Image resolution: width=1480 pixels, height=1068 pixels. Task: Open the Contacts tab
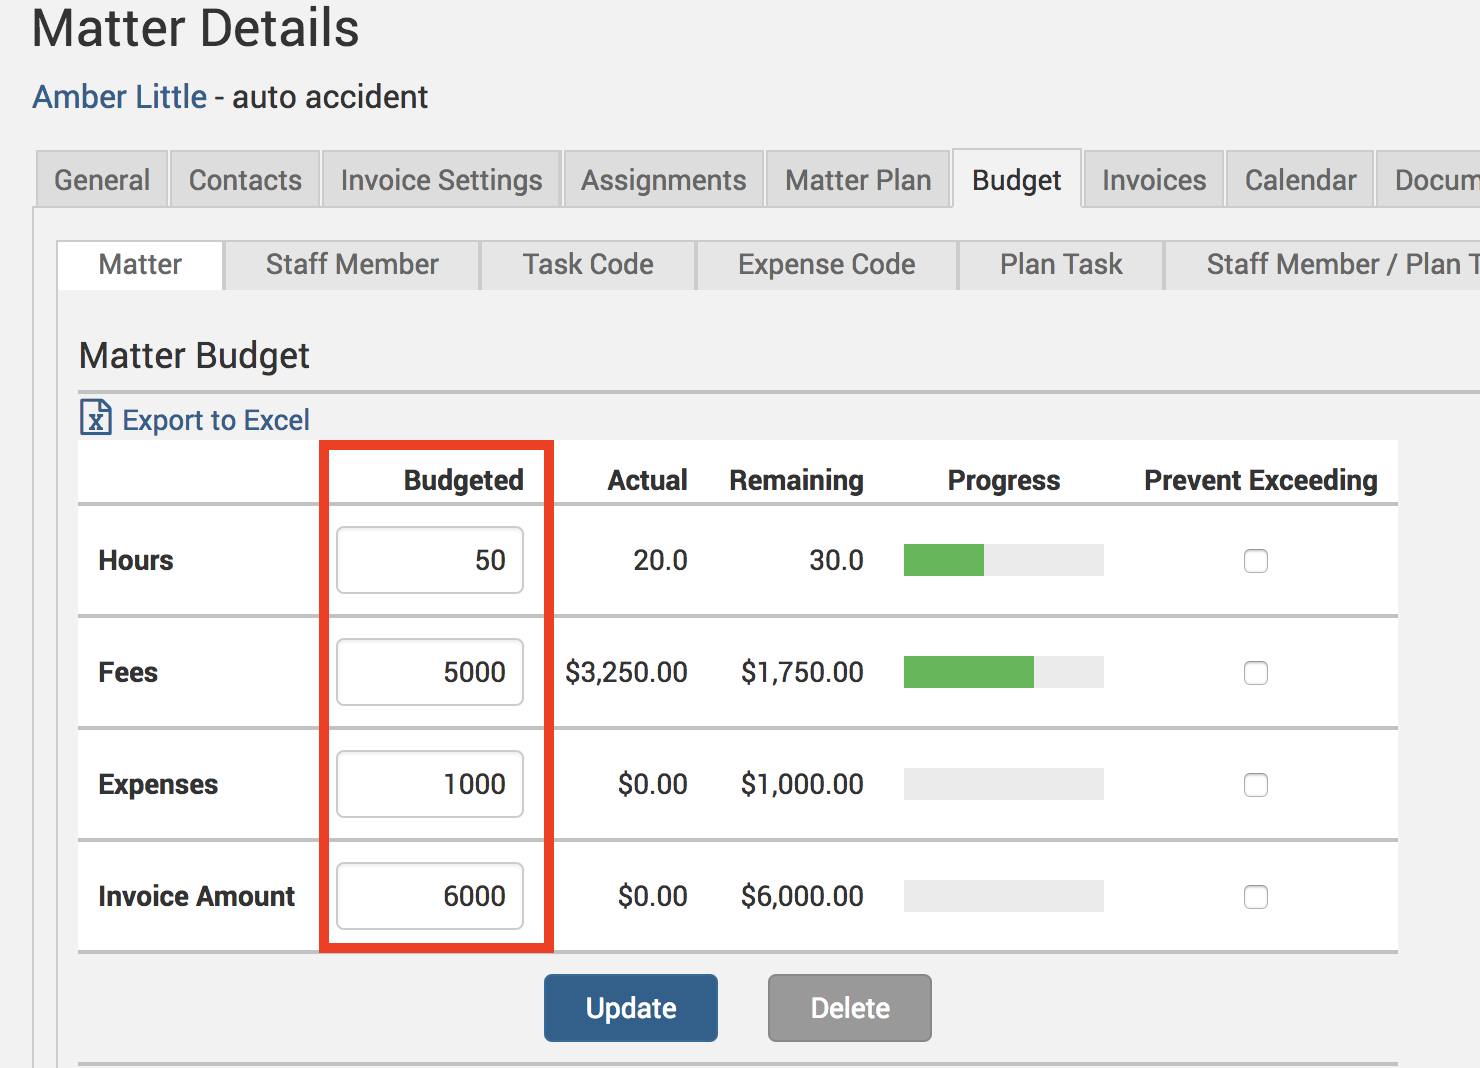tap(245, 180)
